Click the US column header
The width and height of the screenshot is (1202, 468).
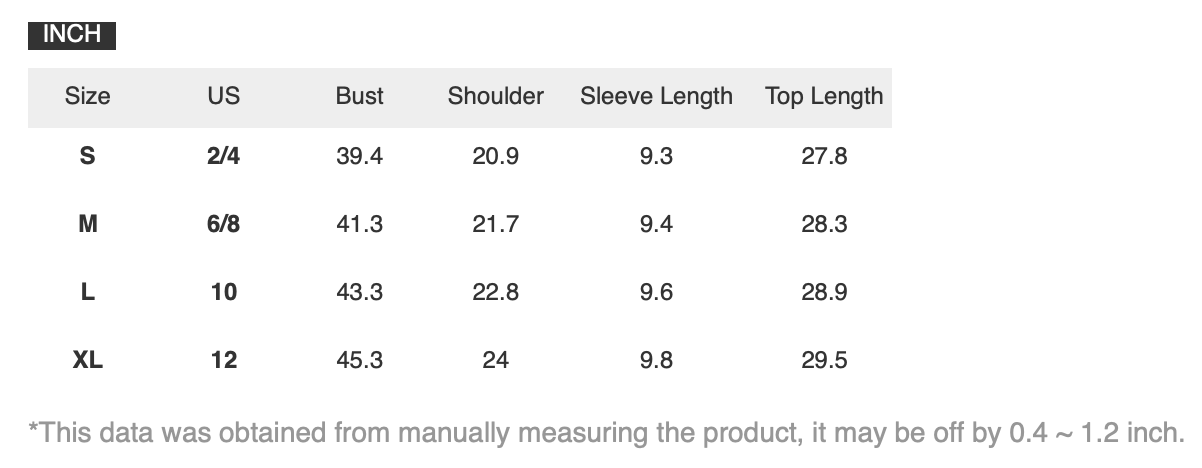pos(224,96)
